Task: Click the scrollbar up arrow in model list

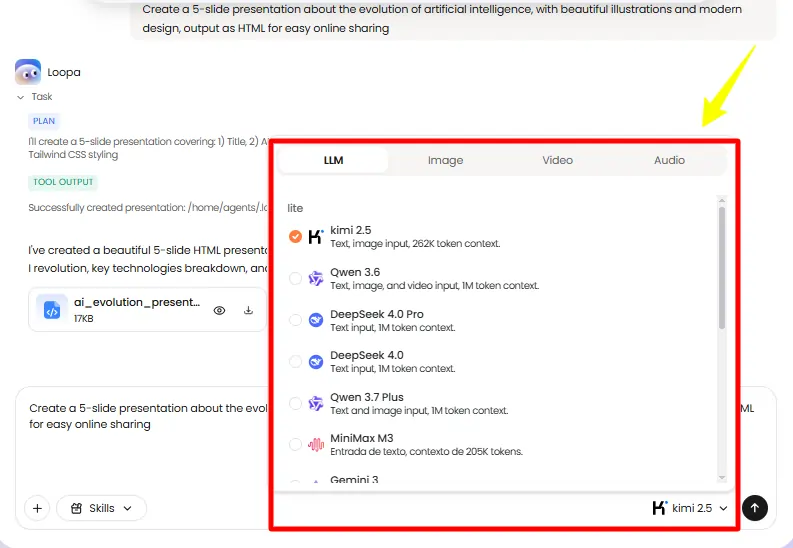Action: point(722,201)
